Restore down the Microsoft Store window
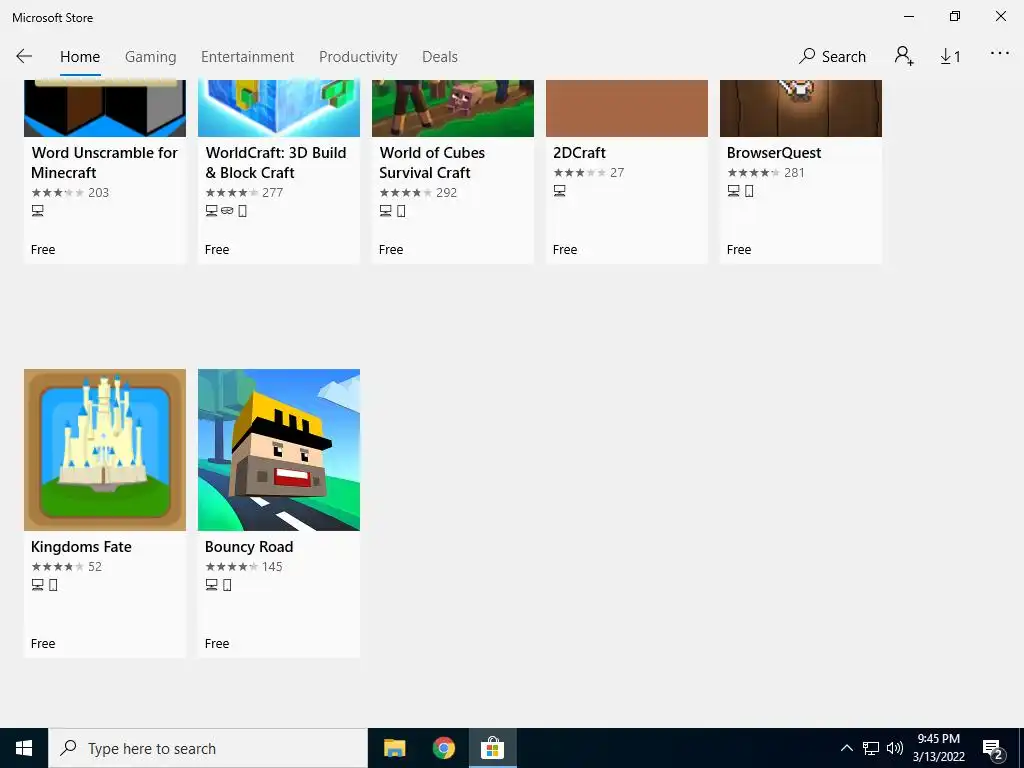The width and height of the screenshot is (1024, 768). tap(955, 16)
